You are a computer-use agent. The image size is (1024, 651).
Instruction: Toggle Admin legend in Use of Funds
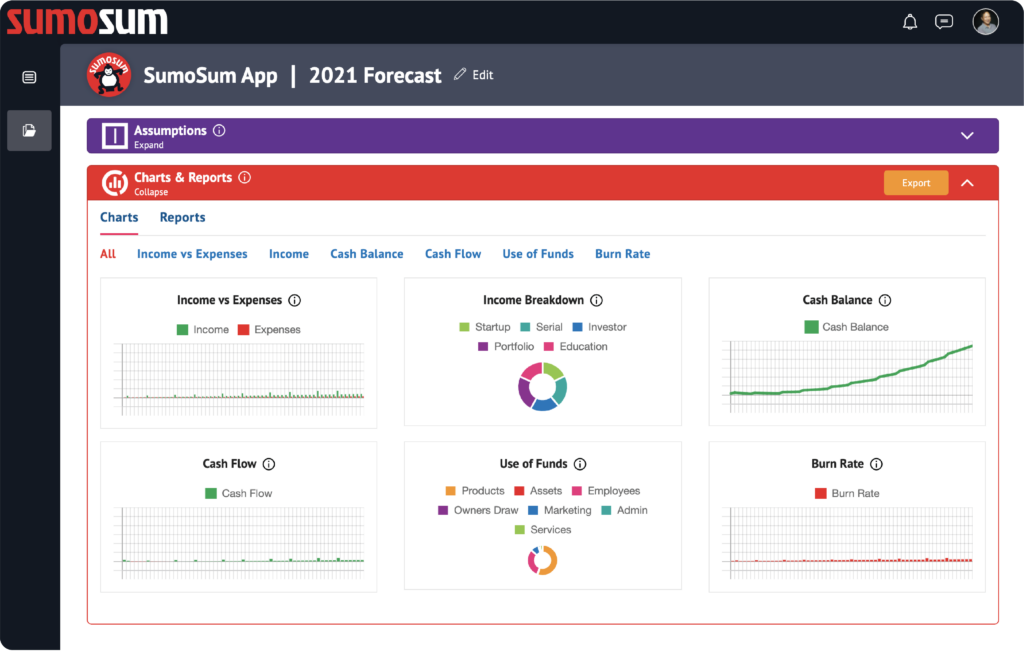[x=624, y=511]
